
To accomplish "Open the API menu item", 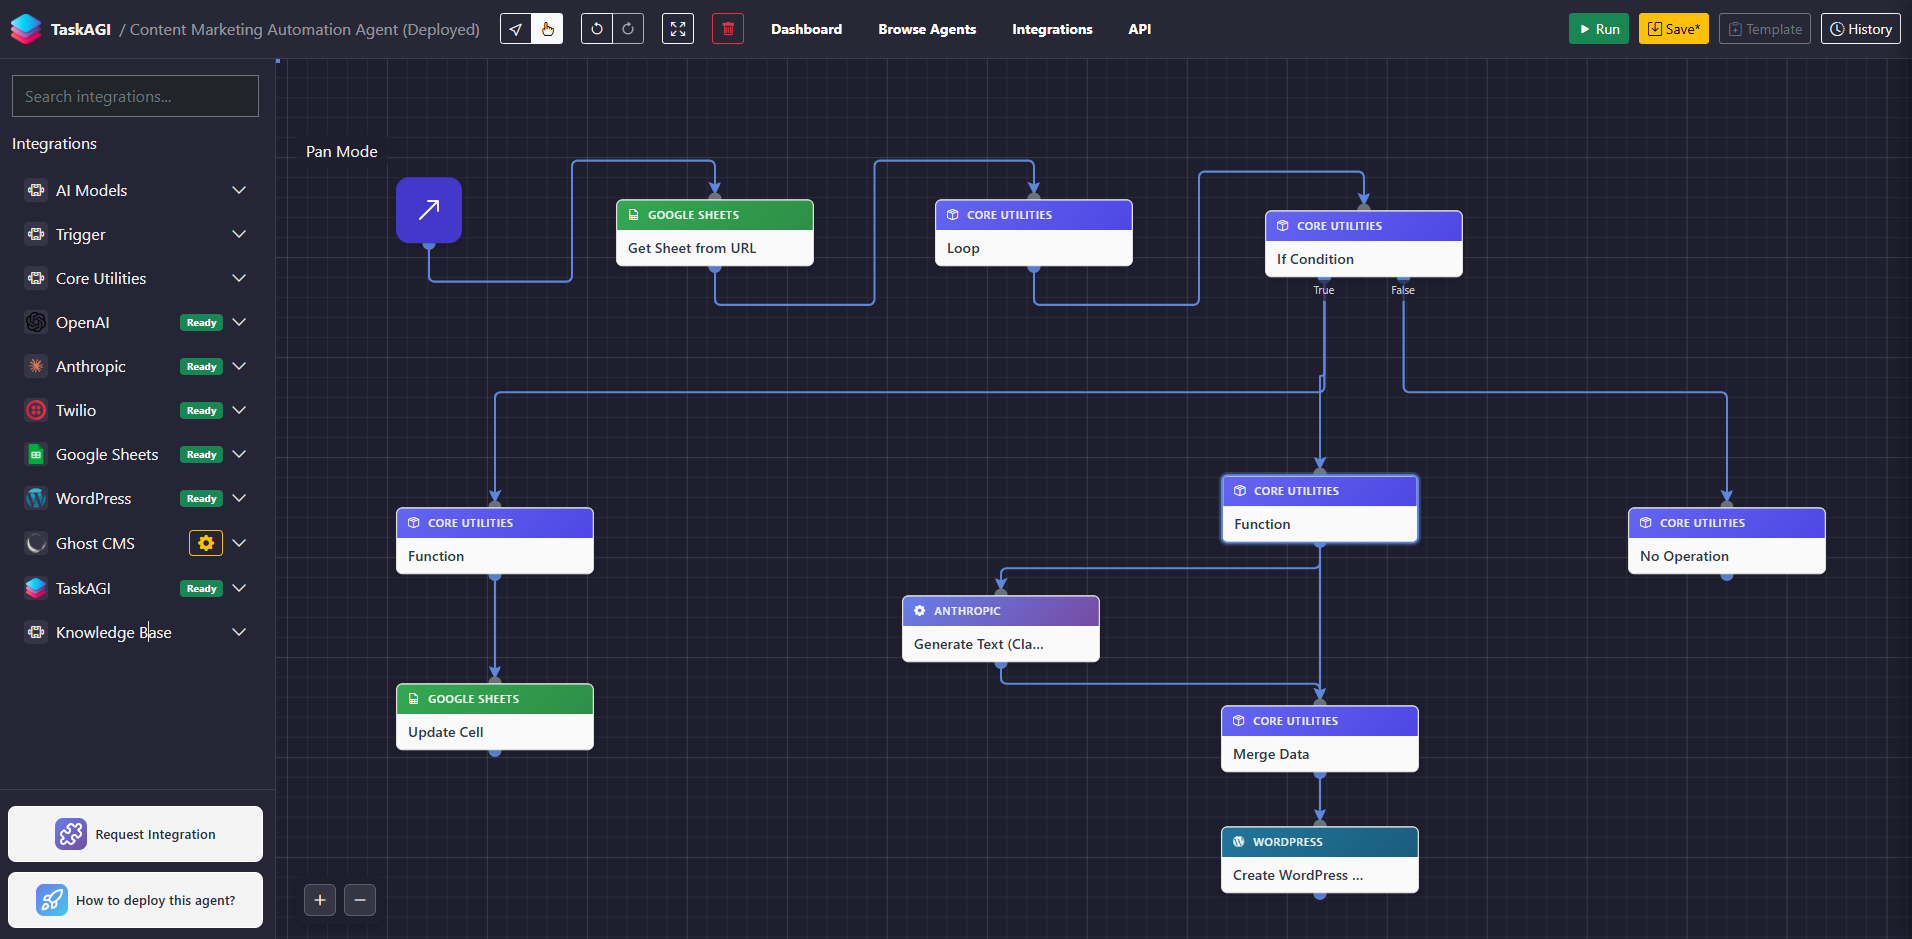I will [1140, 29].
